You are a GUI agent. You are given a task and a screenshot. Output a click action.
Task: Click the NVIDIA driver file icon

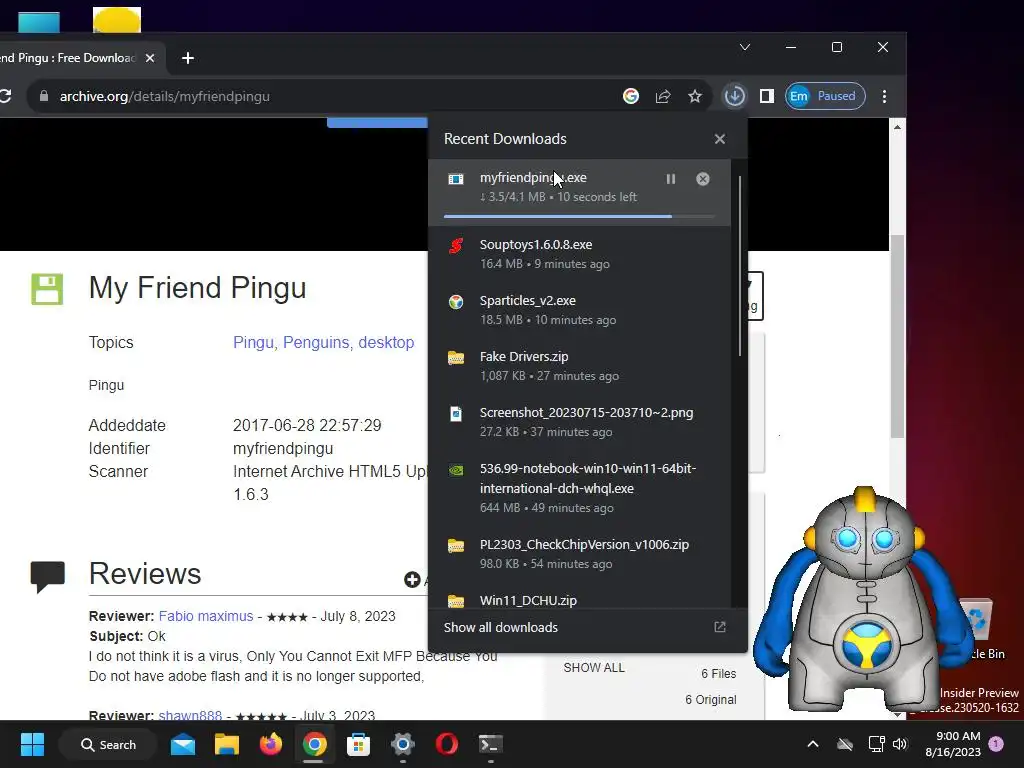pos(456,470)
